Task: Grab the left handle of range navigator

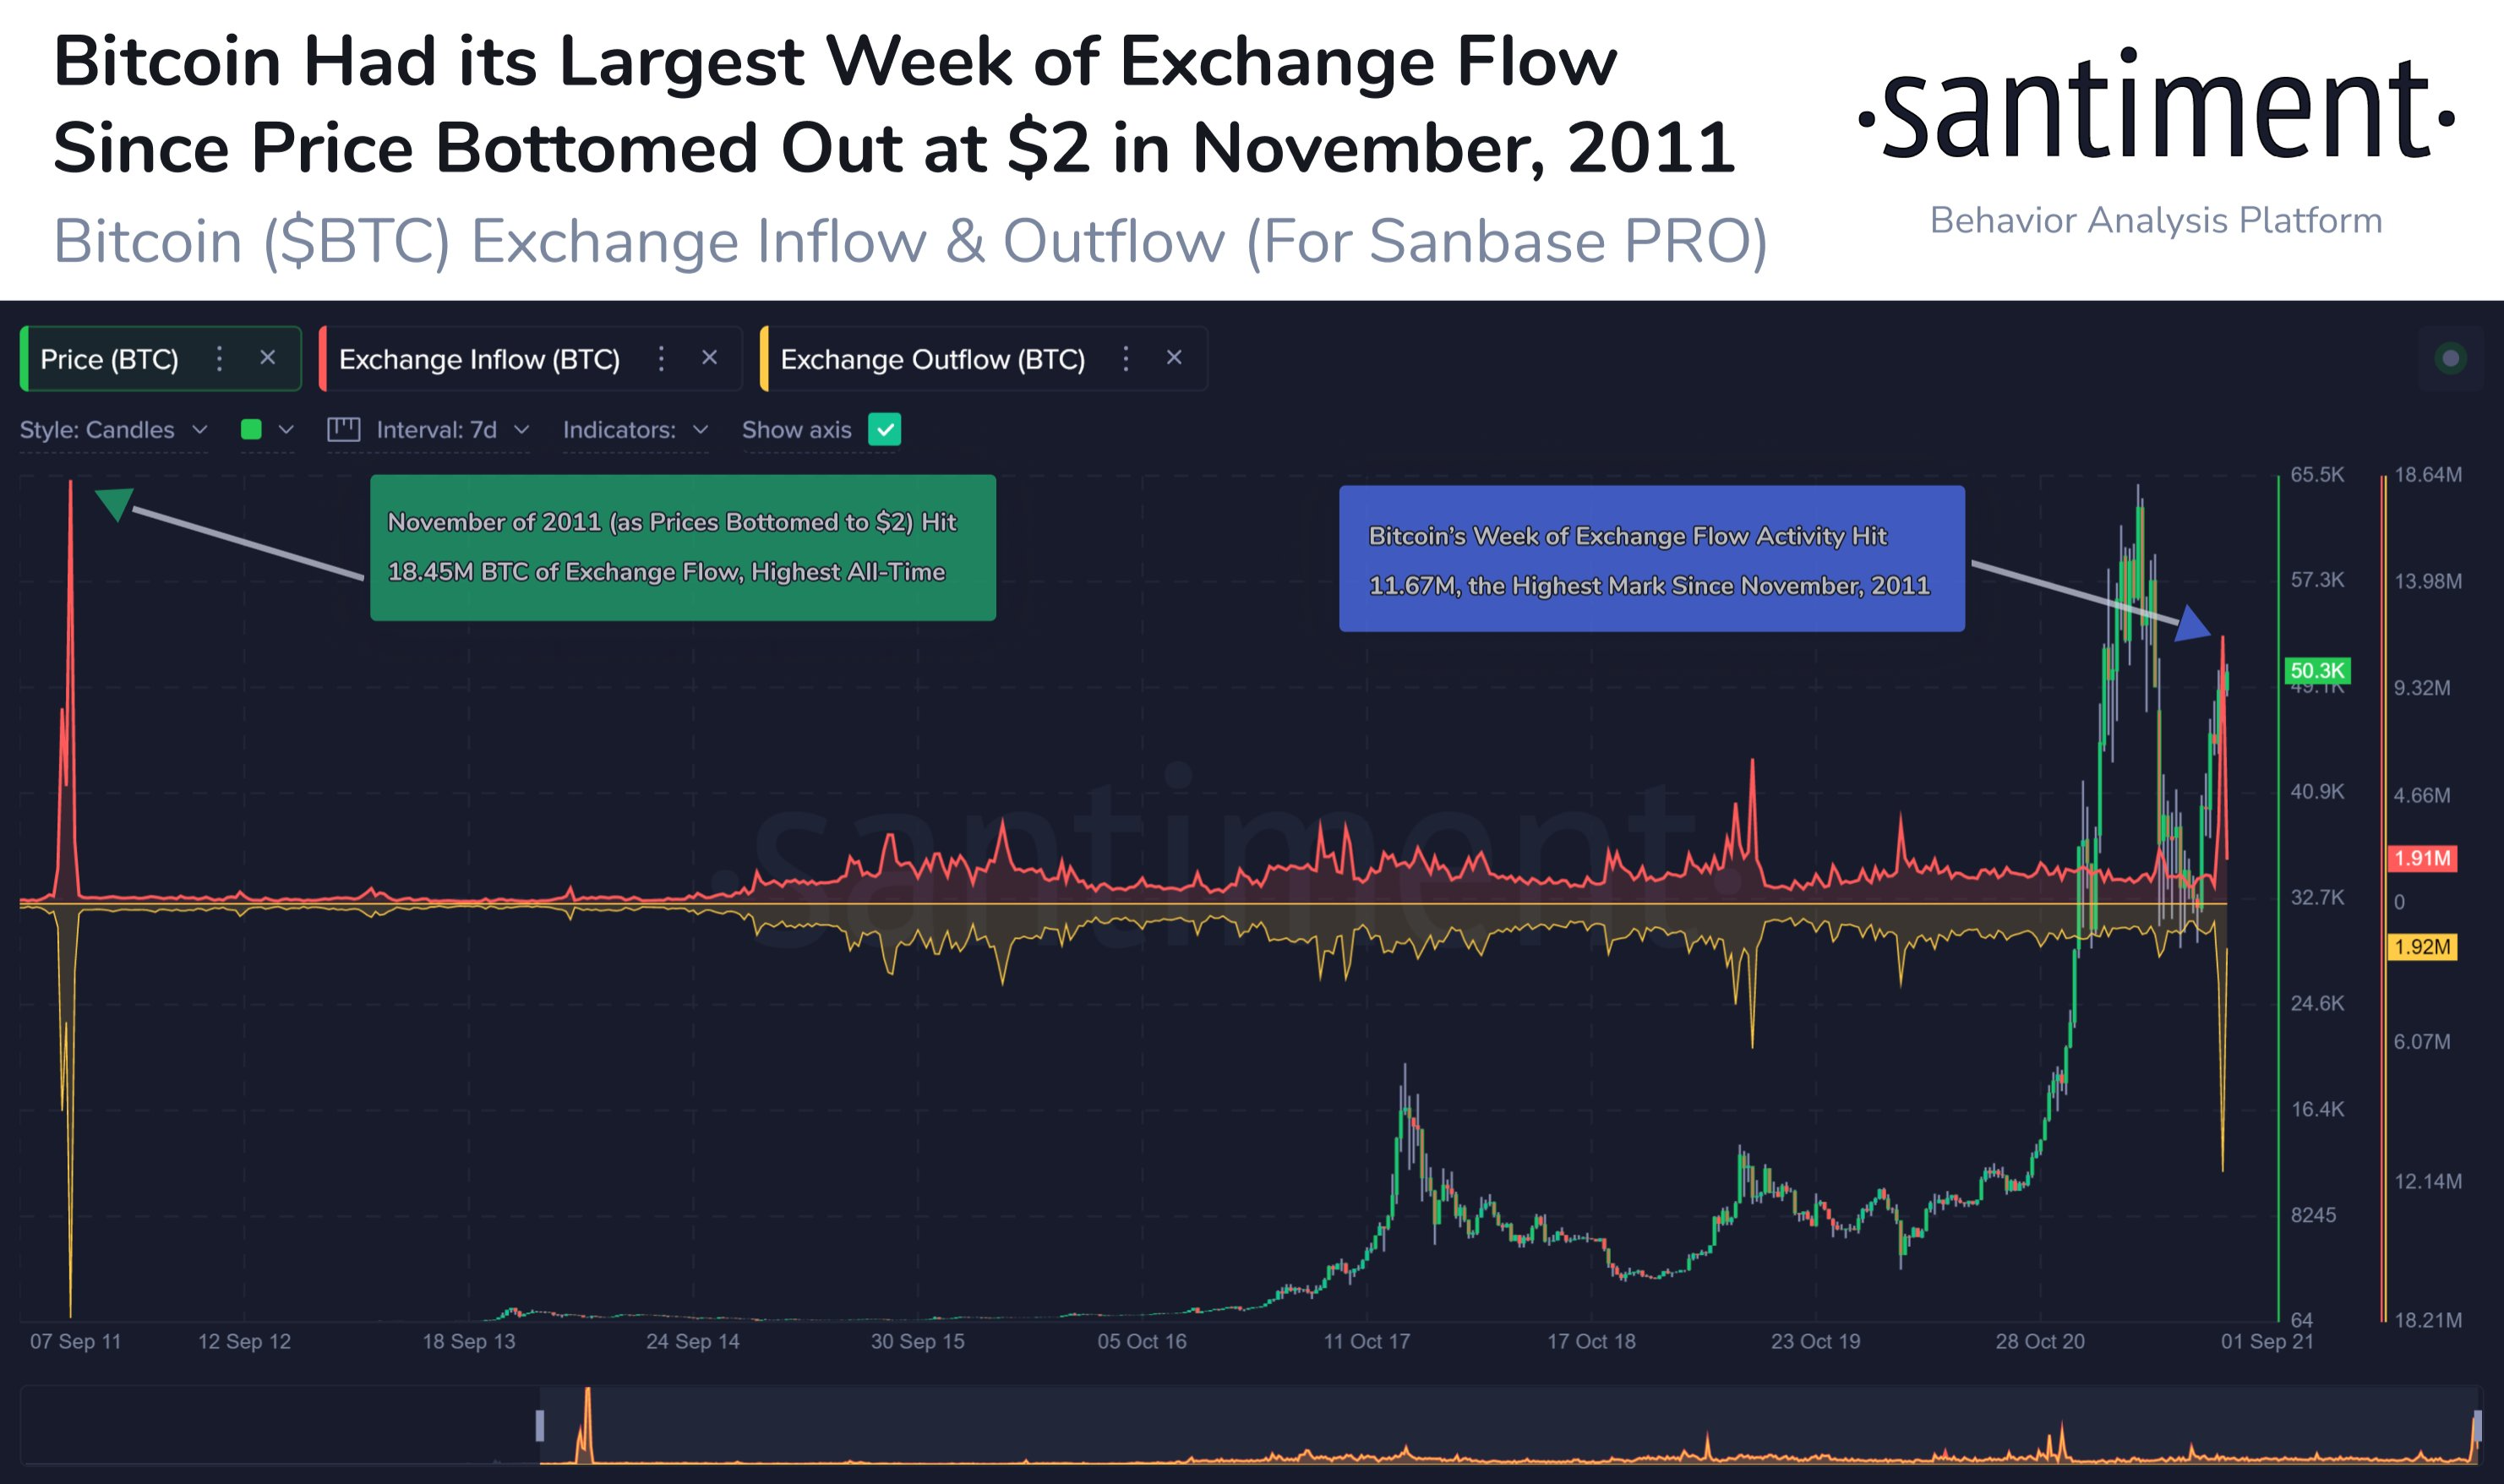Action: pyautogui.click(x=540, y=1425)
